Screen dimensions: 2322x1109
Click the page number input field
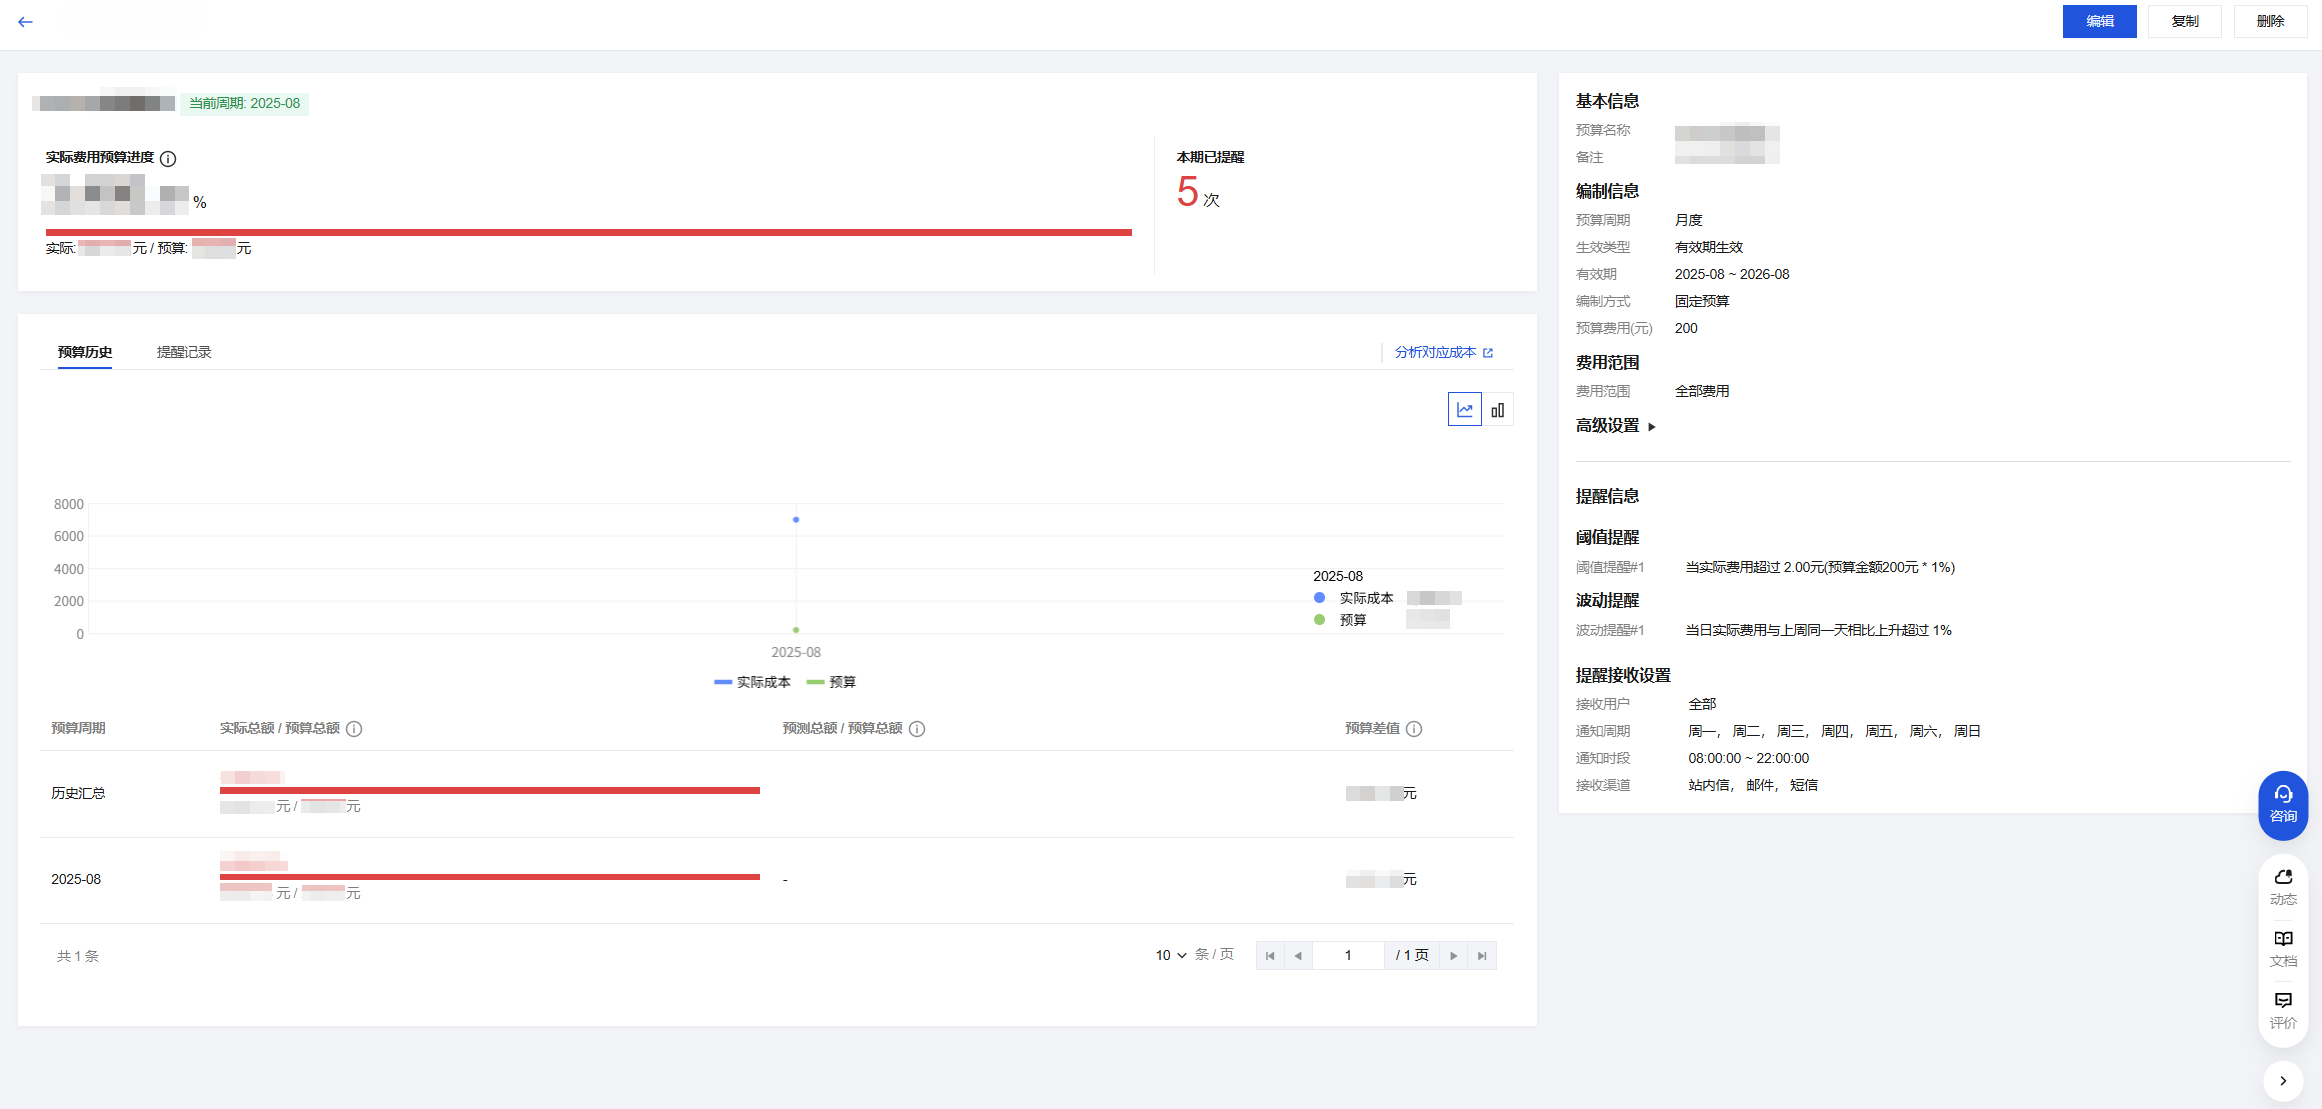[x=1347, y=955]
